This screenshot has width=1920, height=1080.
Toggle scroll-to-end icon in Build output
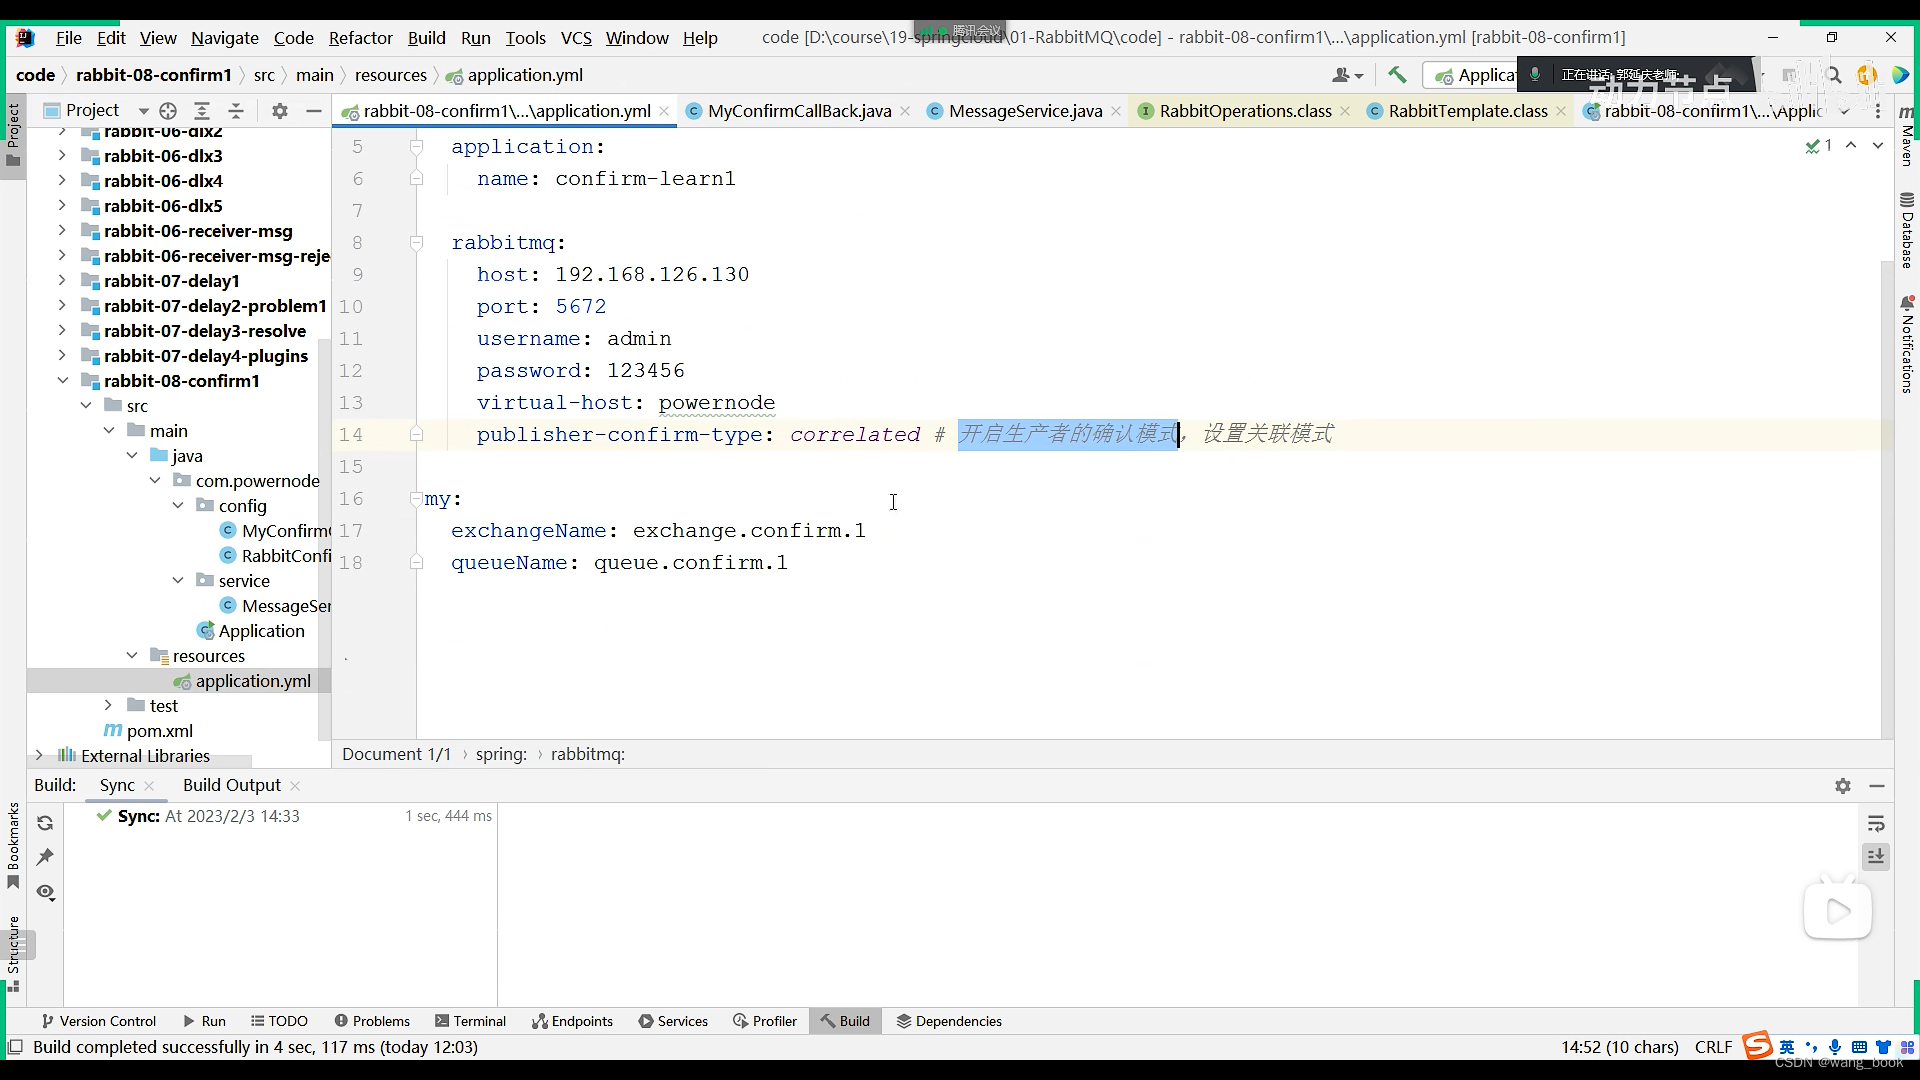coord(1876,857)
